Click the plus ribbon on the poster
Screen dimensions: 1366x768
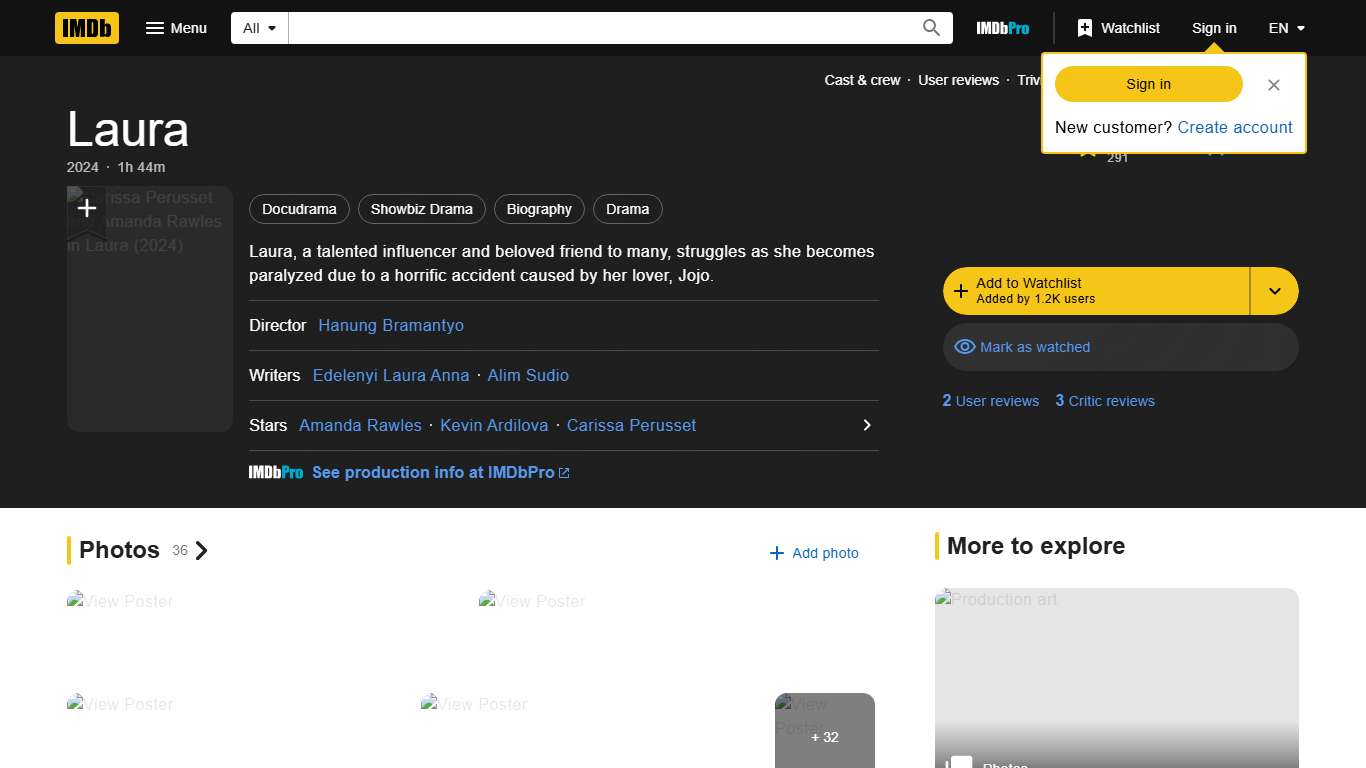click(x=87, y=209)
